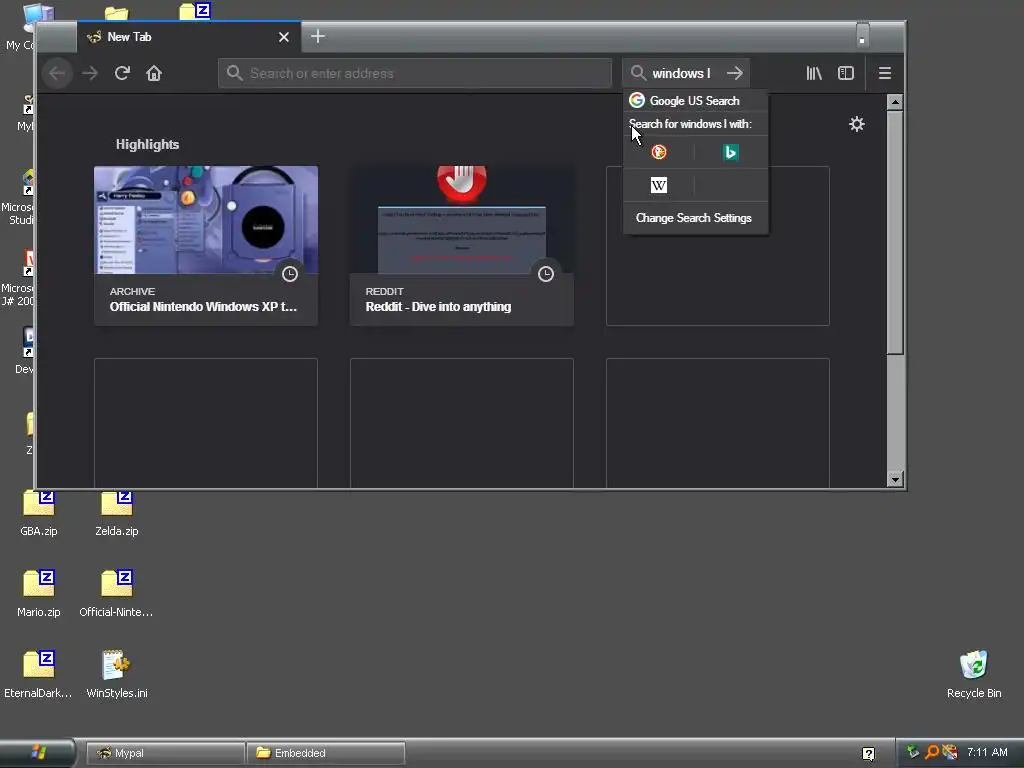Click the taskbar help question icon

[869, 754]
